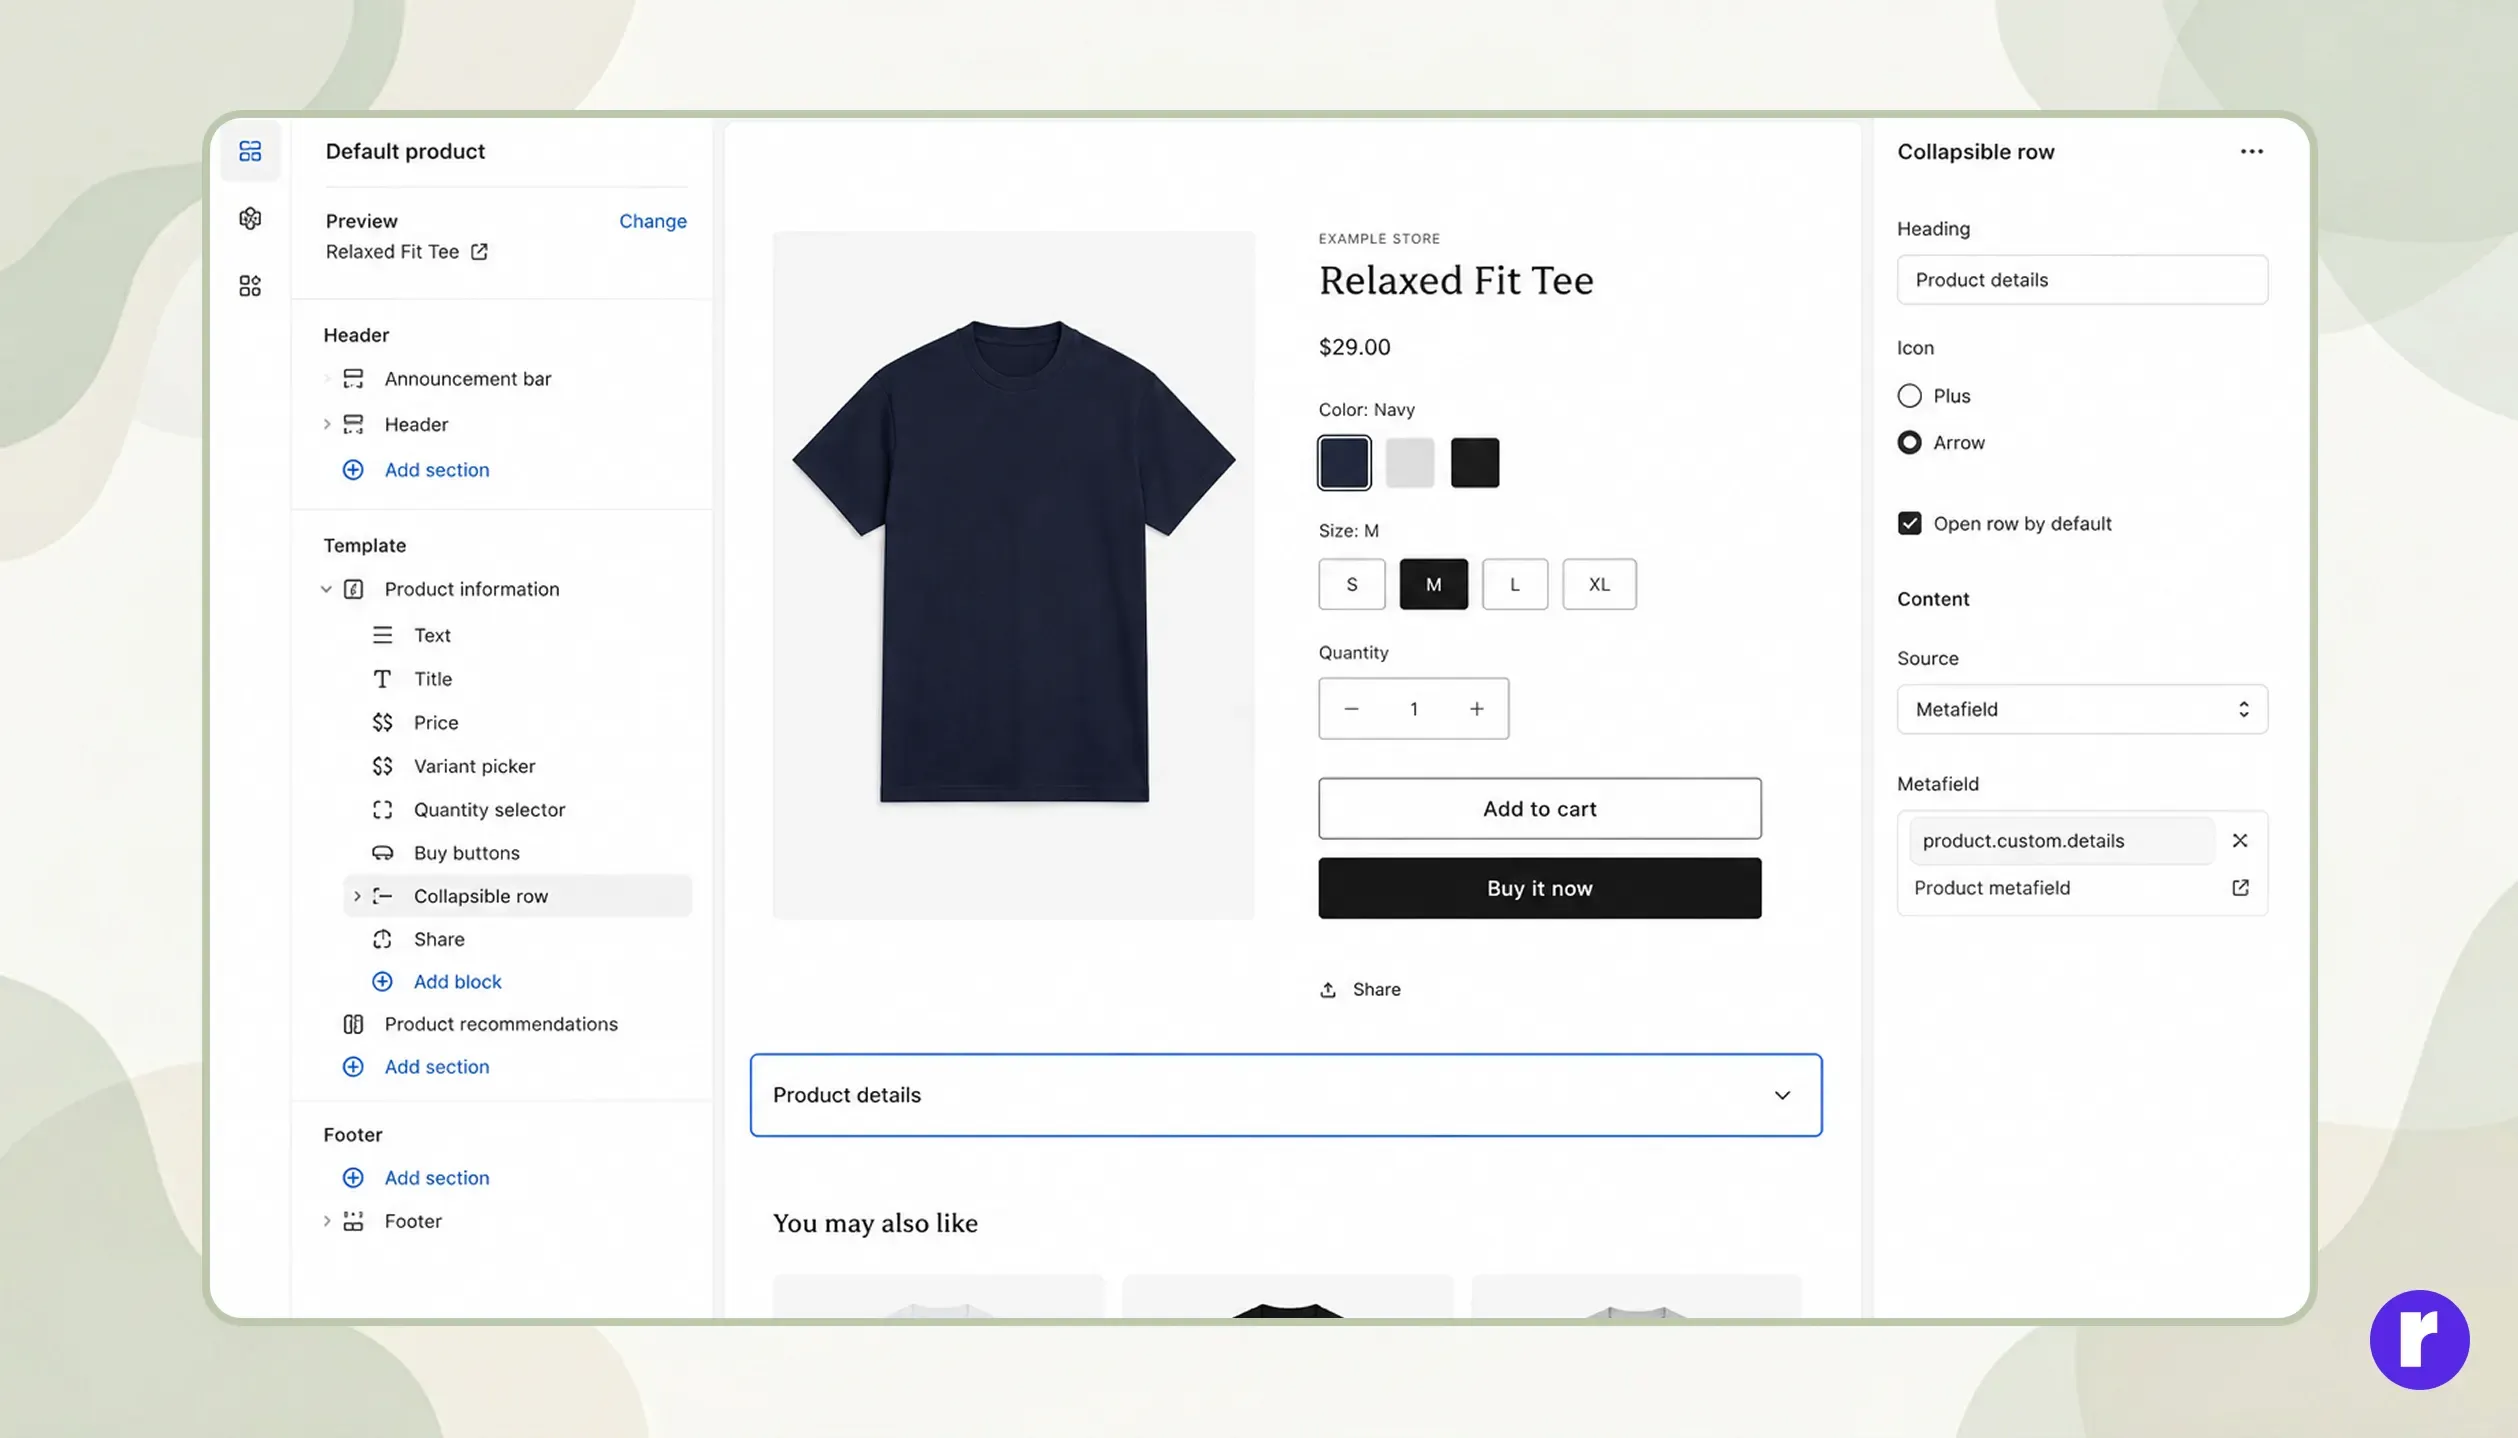Image resolution: width=2518 pixels, height=1438 pixels.
Task: Open the Product metafield external link icon
Action: (2240, 887)
